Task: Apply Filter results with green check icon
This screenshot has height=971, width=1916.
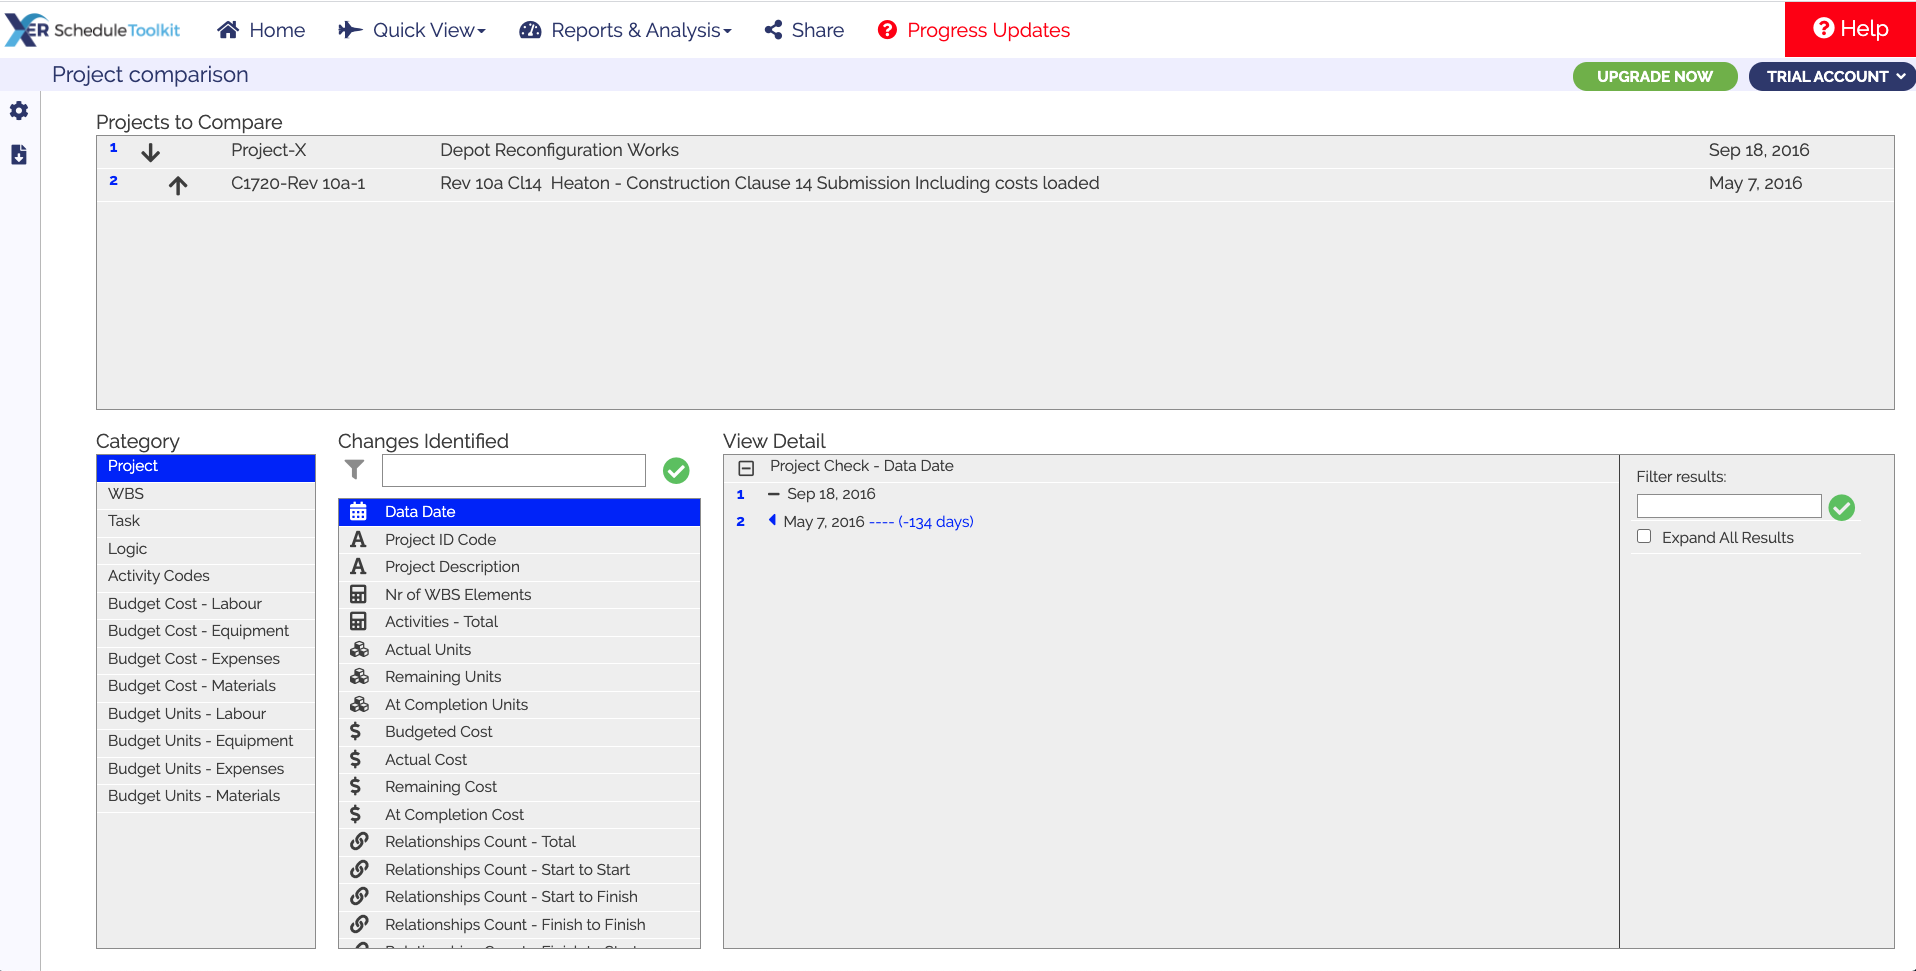Action: tap(1842, 508)
